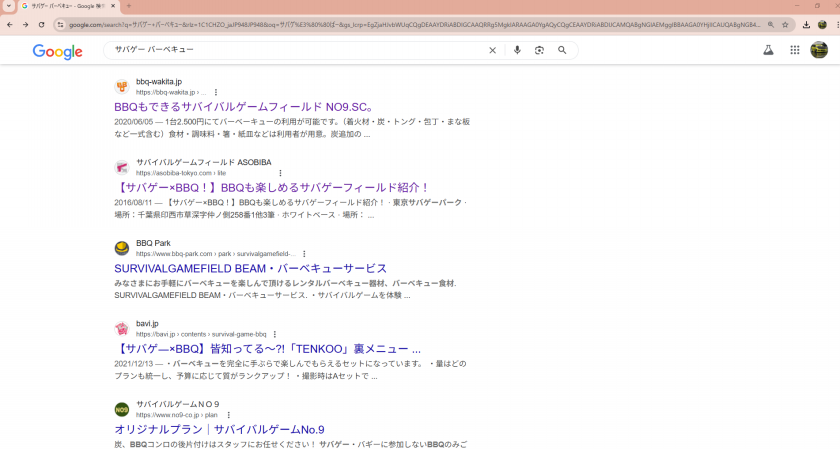Open more options for サバイバルゲームNO9 result
This screenshot has height=449, width=840.
[x=229, y=415]
